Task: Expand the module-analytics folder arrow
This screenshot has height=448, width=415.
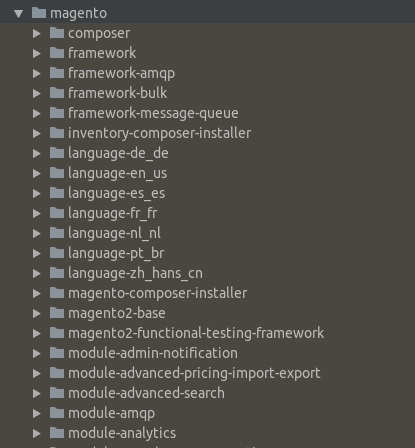Action: click(37, 433)
